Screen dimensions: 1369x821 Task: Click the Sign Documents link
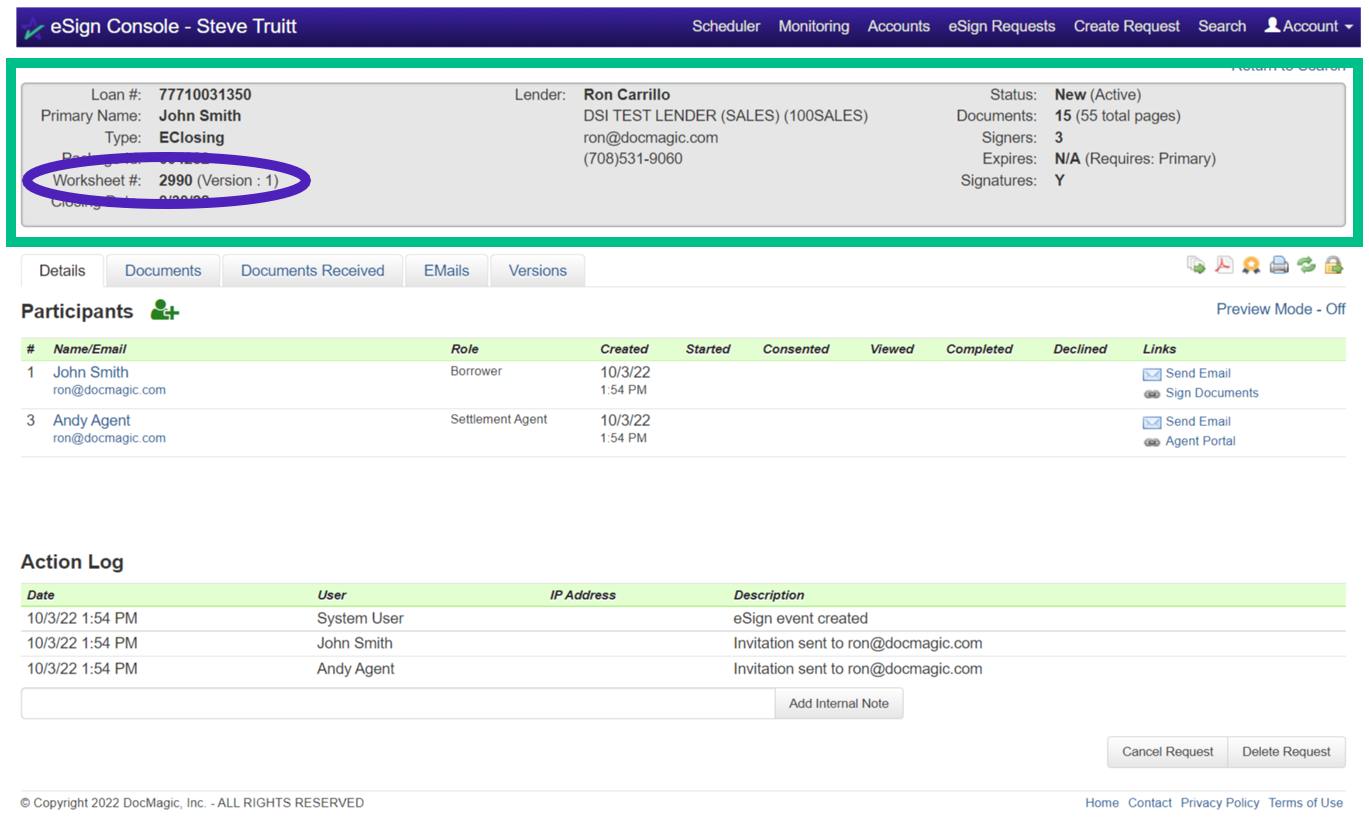pyautogui.click(x=1212, y=393)
